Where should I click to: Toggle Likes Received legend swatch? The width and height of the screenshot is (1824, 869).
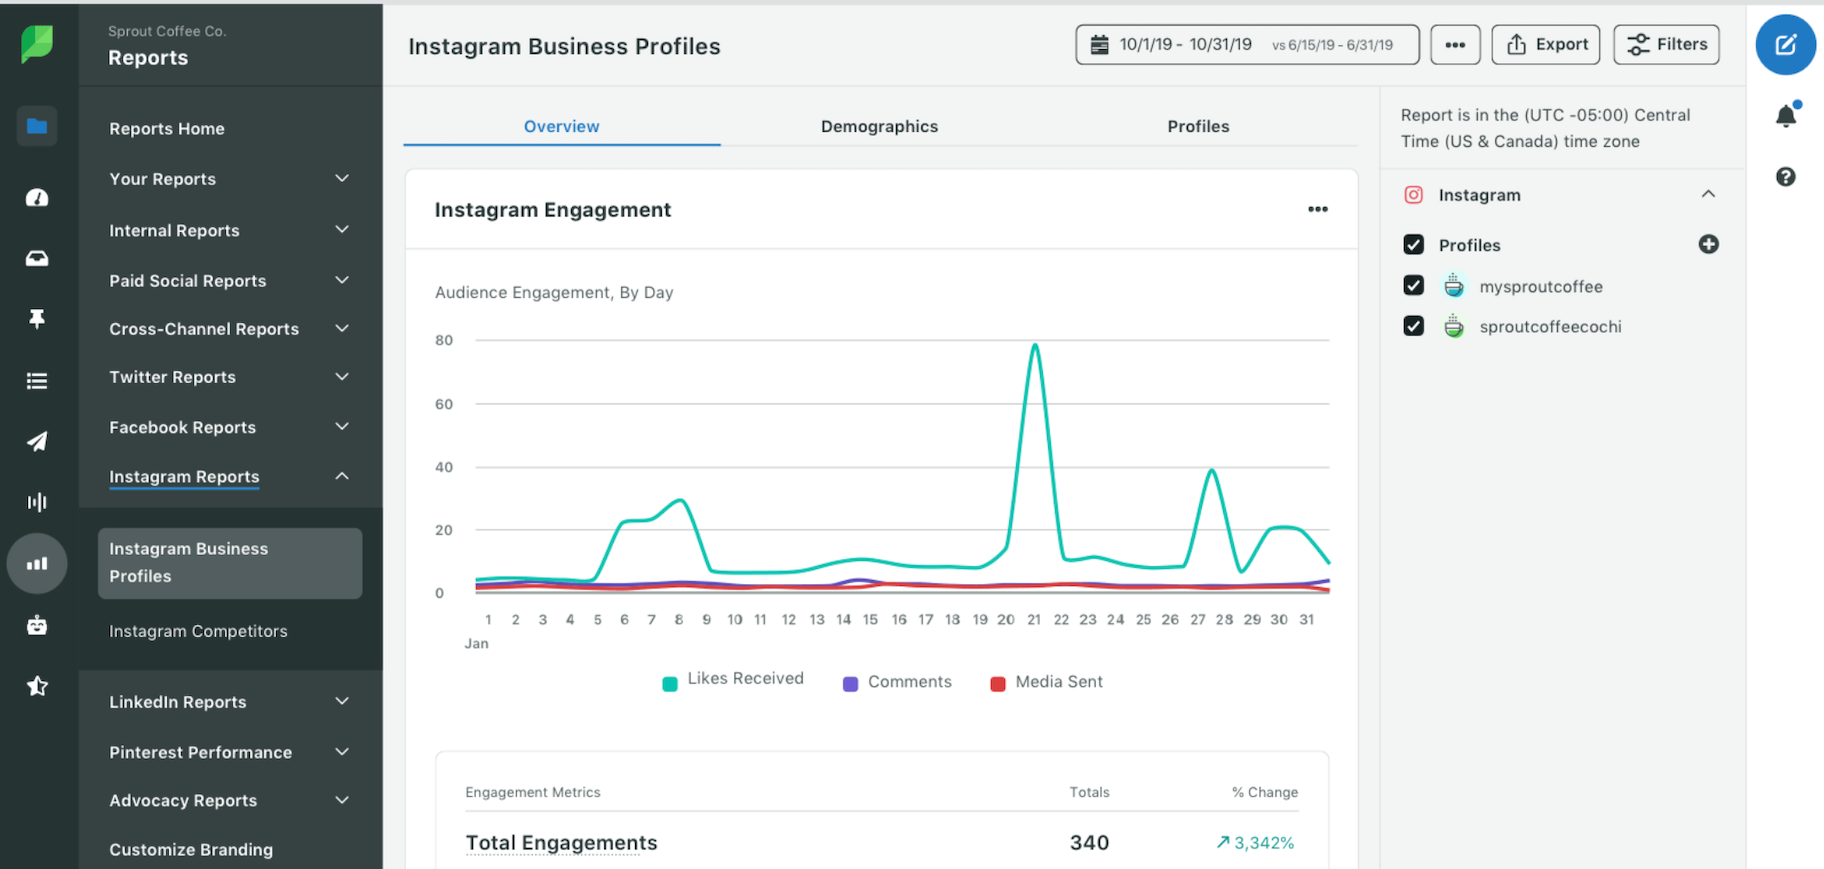[x=670, y=683]
